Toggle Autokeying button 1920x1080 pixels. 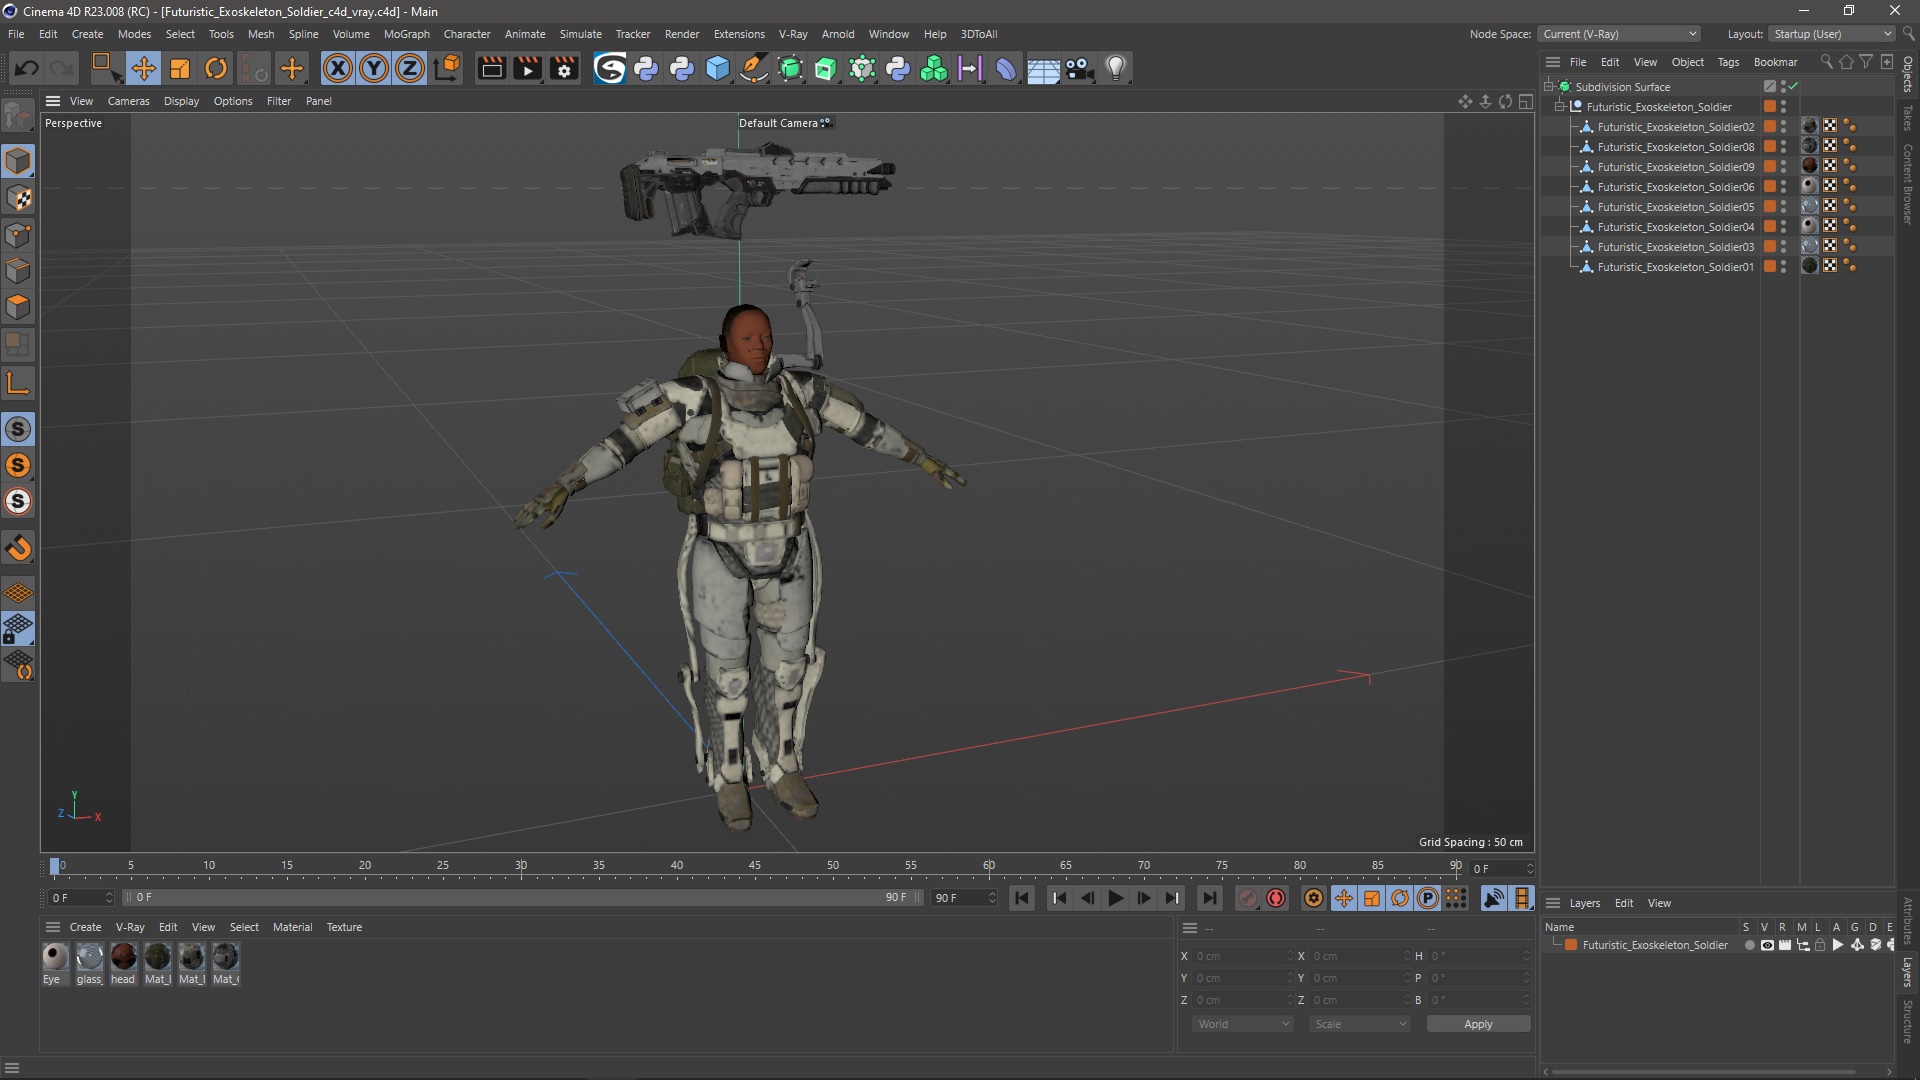coord(1276,898)
